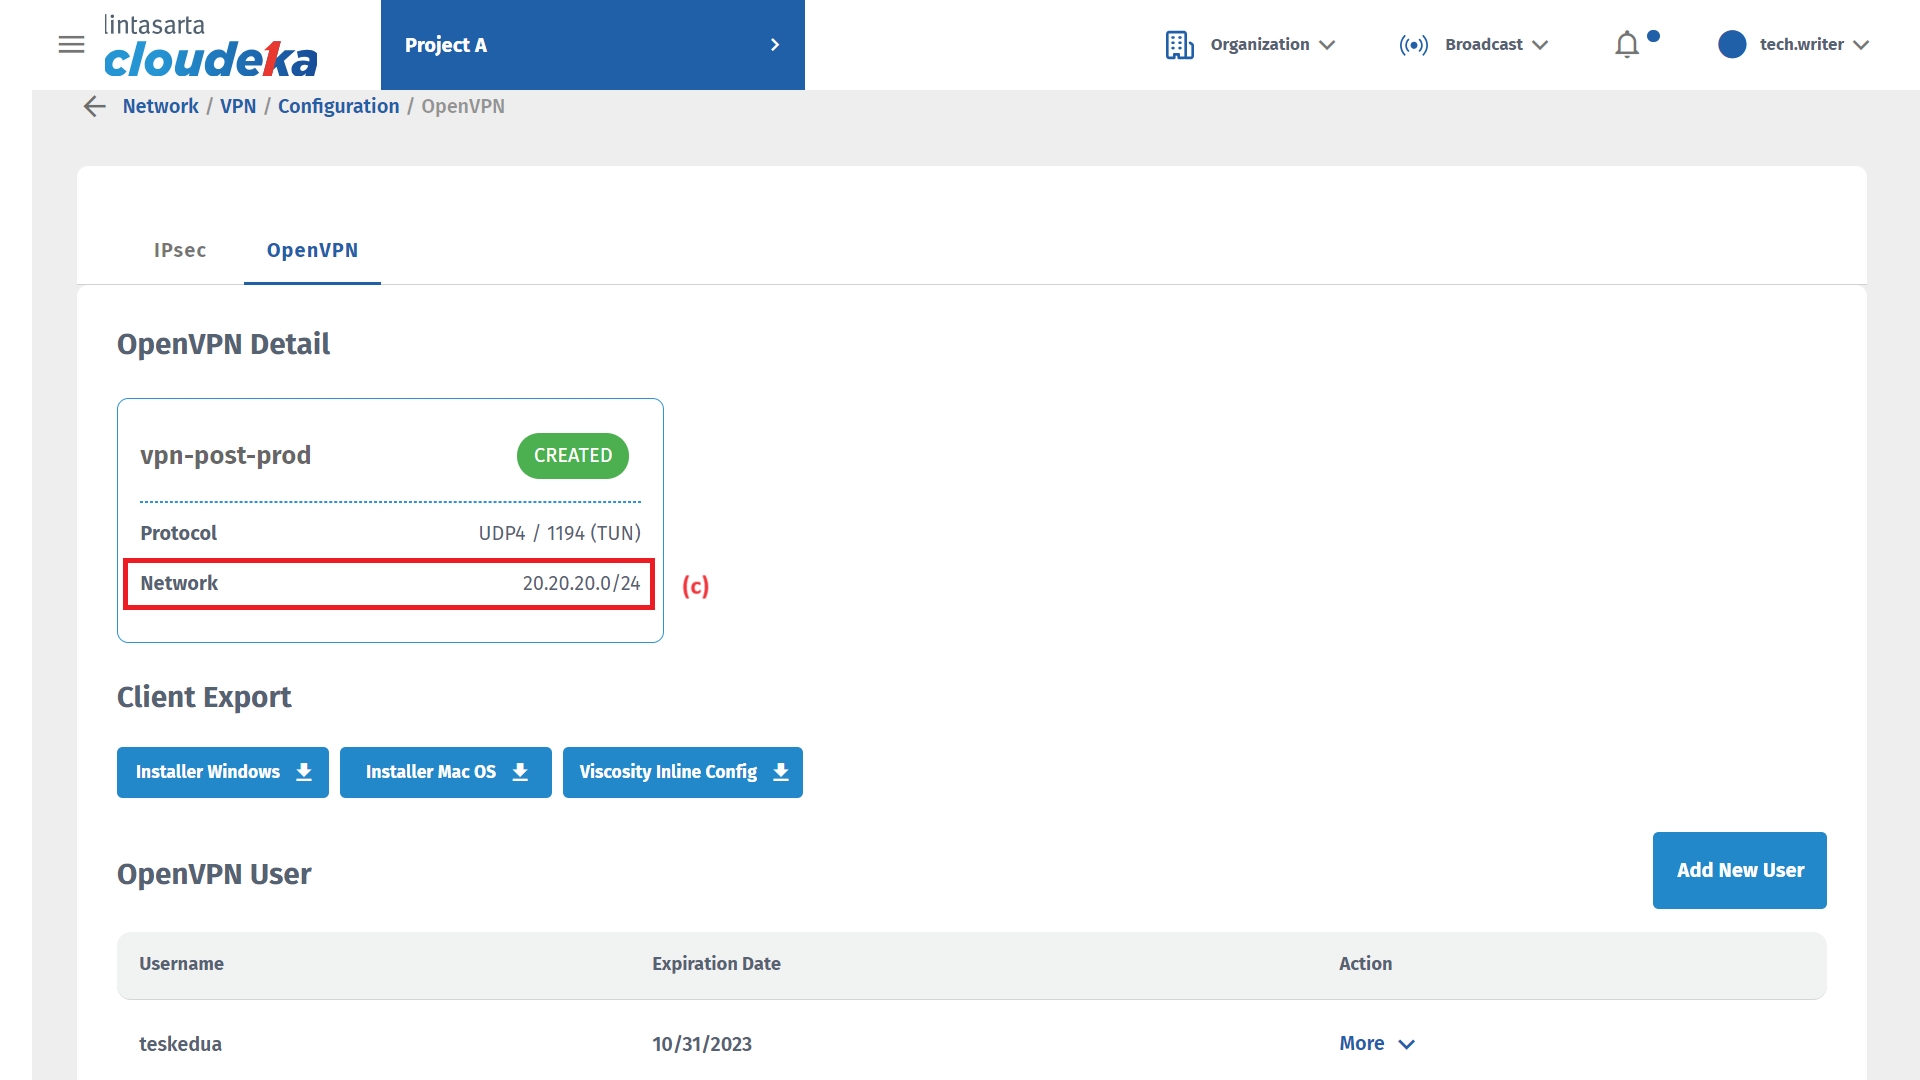
Task: Open the hamburger sidebar menu
Action: (x=71, y=45)
